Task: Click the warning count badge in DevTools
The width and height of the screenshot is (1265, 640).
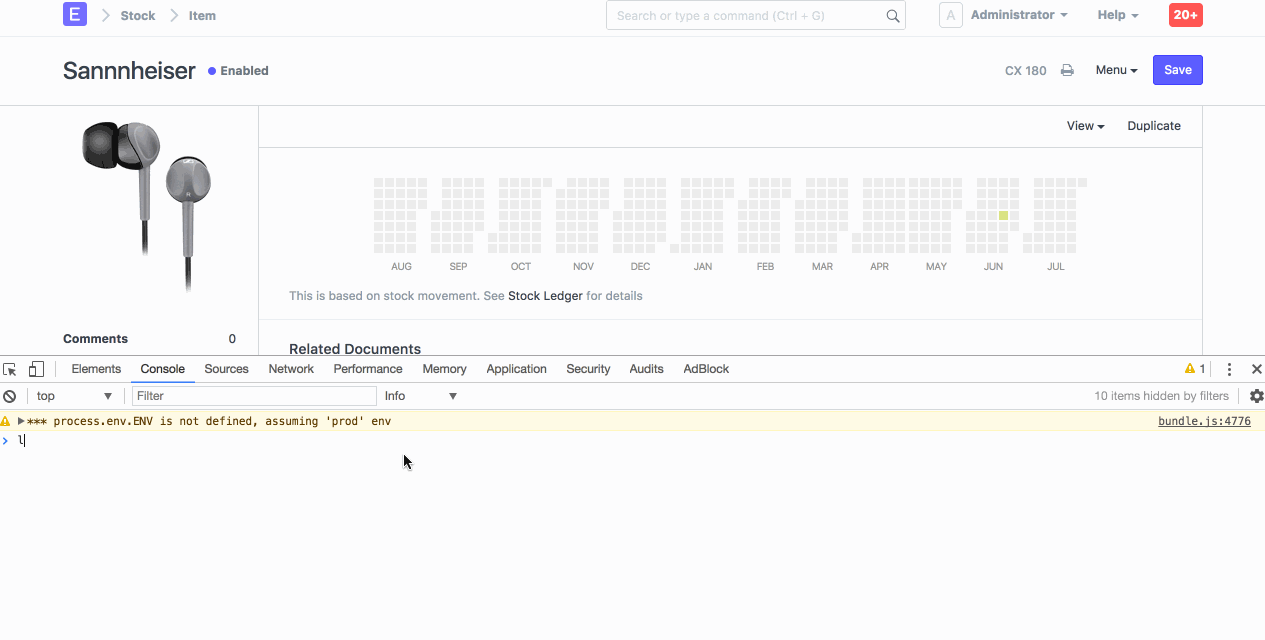Action: [1195, 369]
